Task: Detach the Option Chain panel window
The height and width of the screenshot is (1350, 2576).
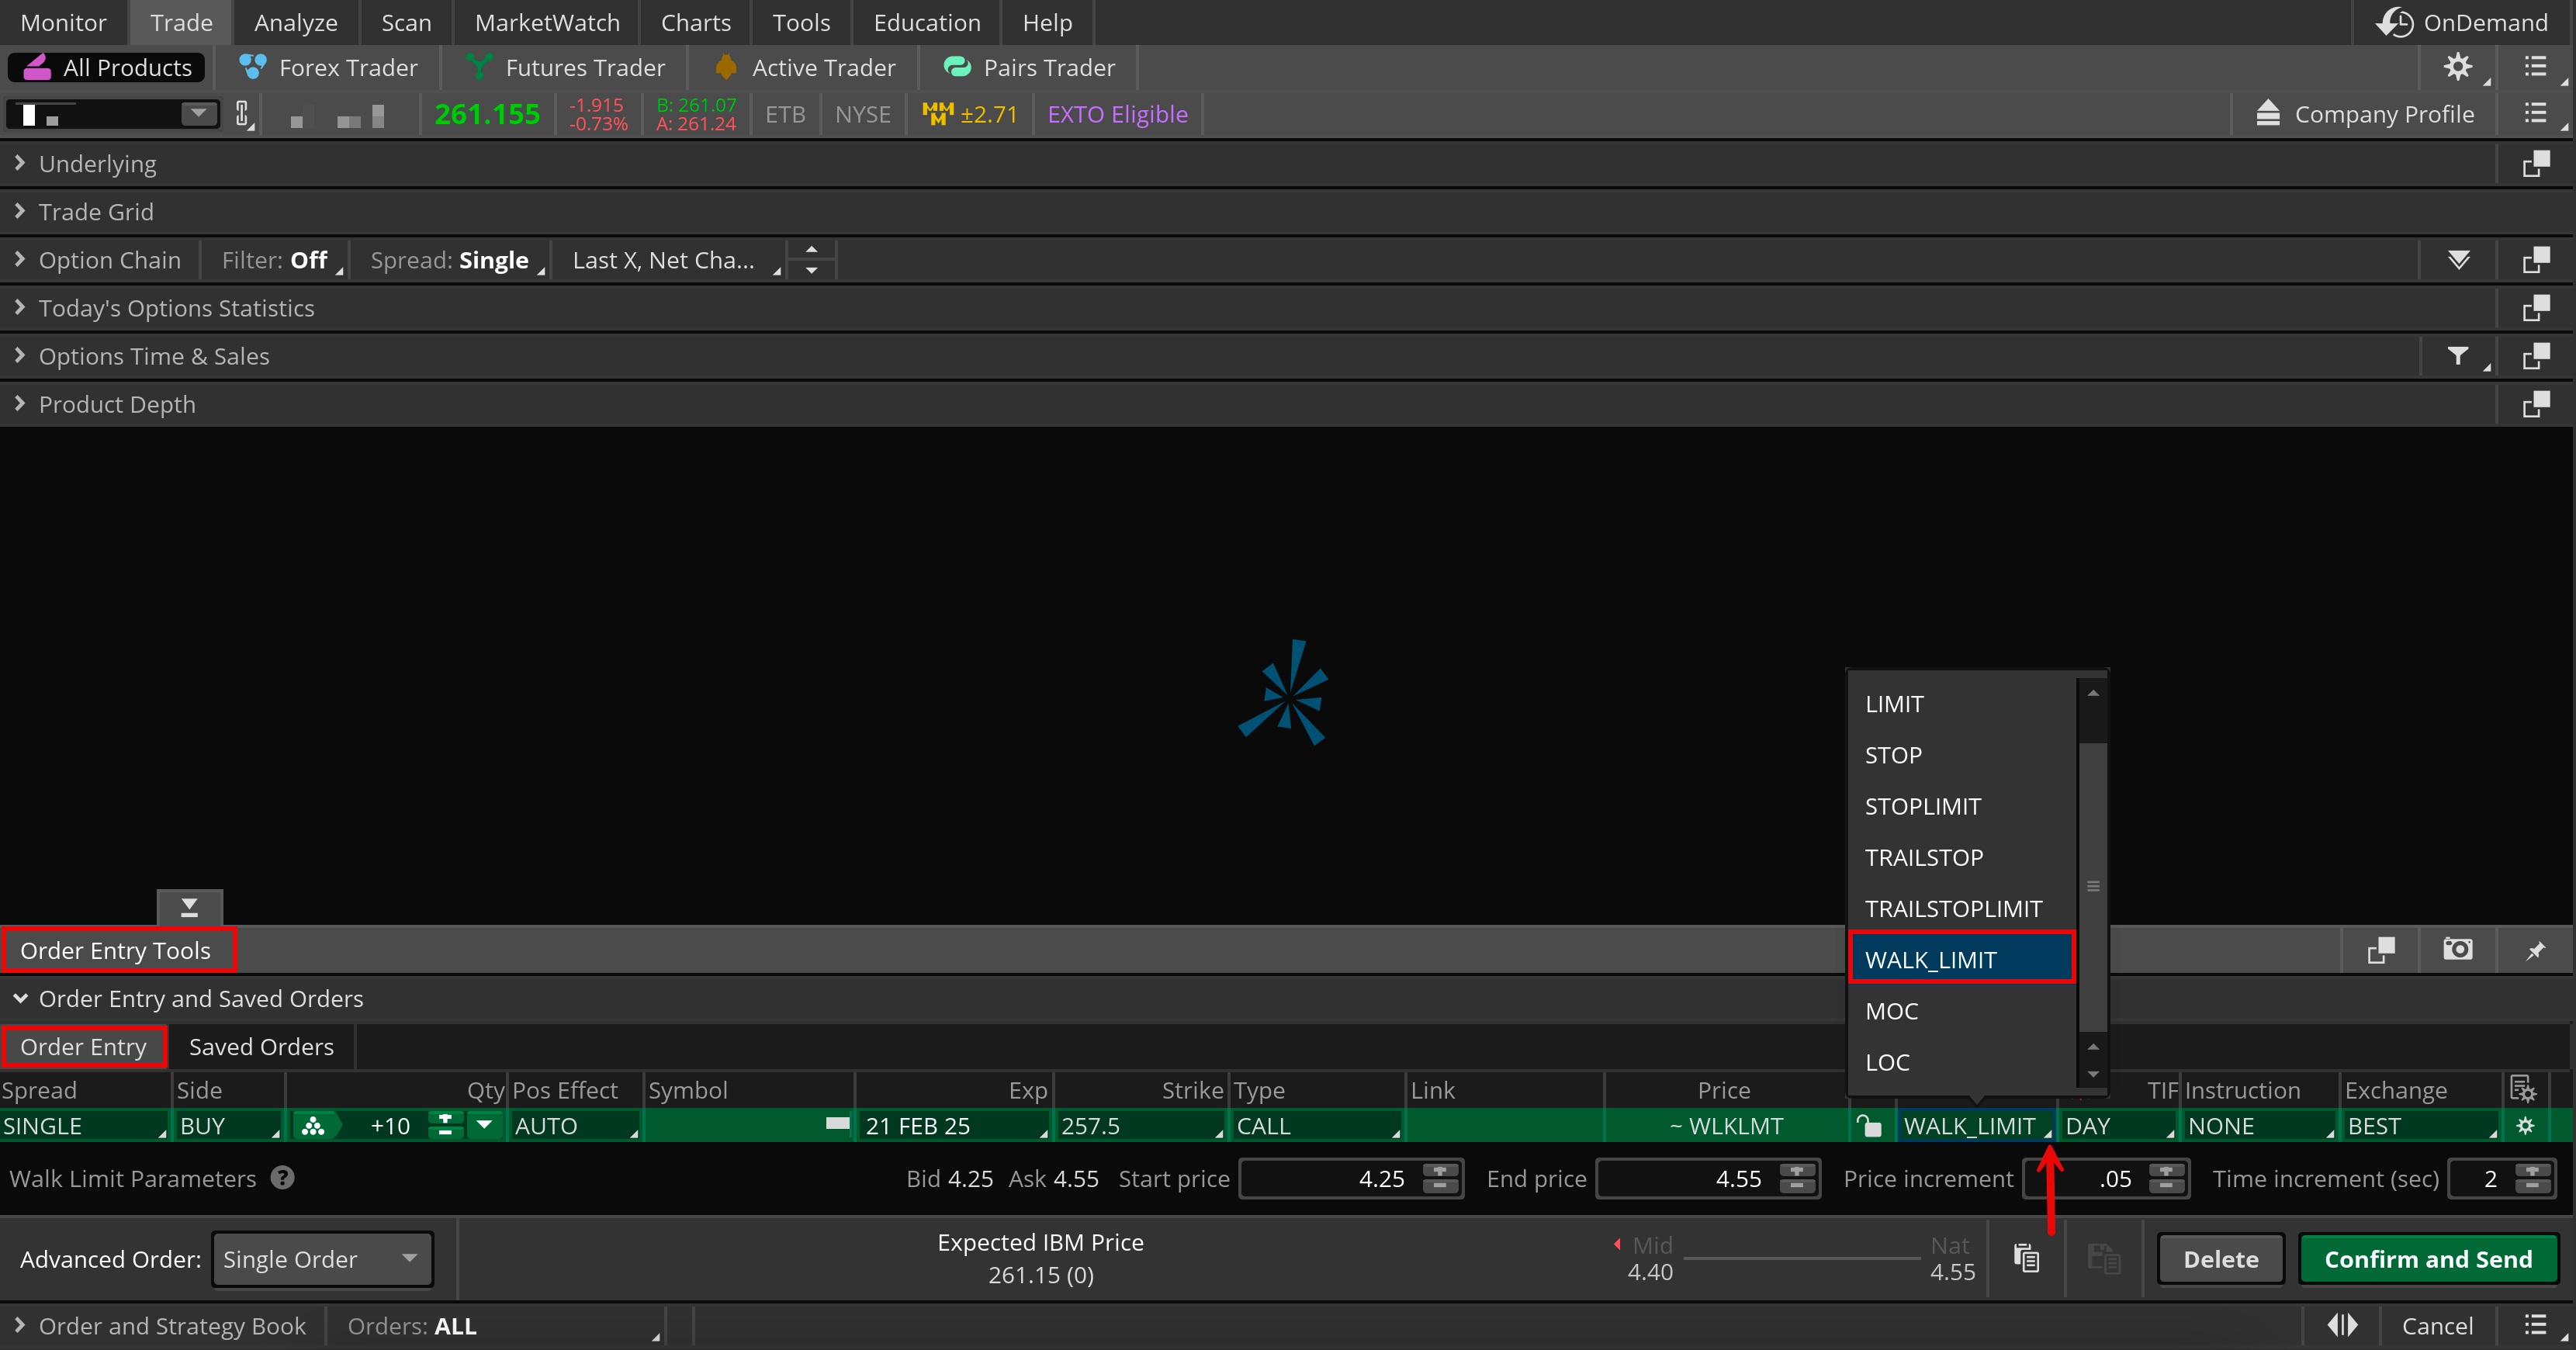Action: point(2535,260)
